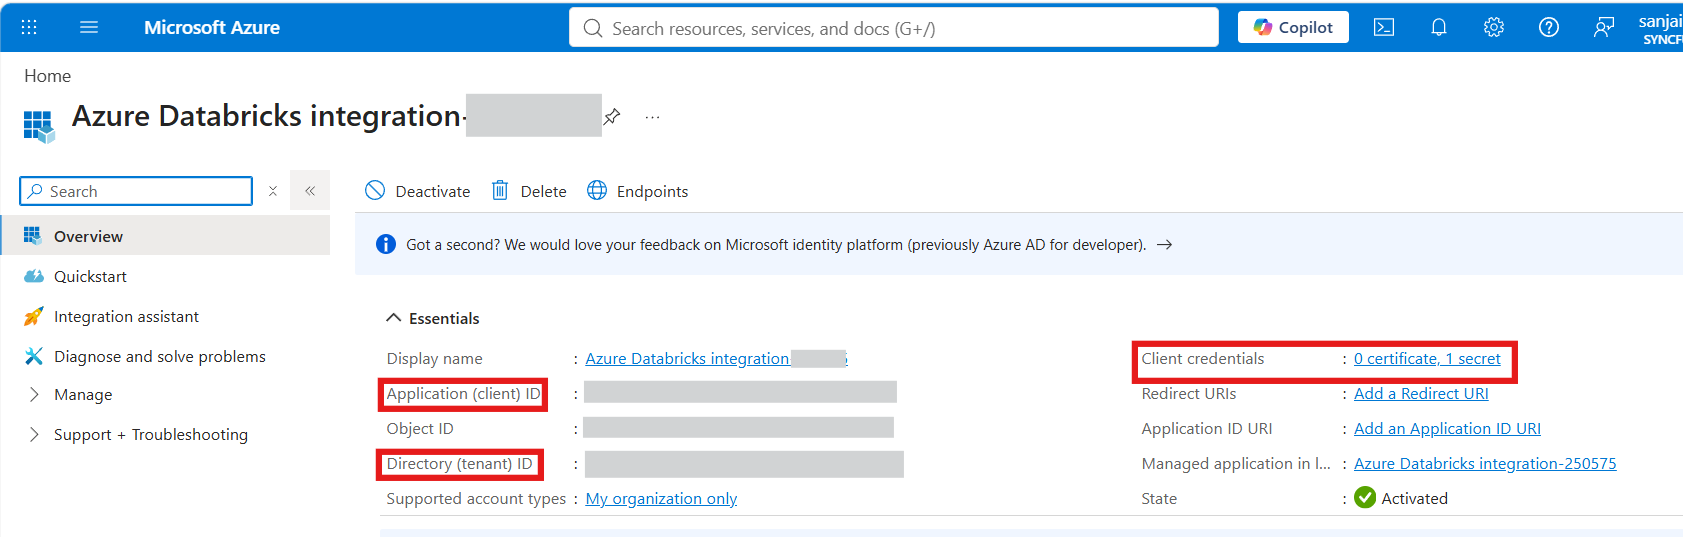1683x537 pixels.
Task: Open portal settings gear
Action: (x=1494, y=27)
